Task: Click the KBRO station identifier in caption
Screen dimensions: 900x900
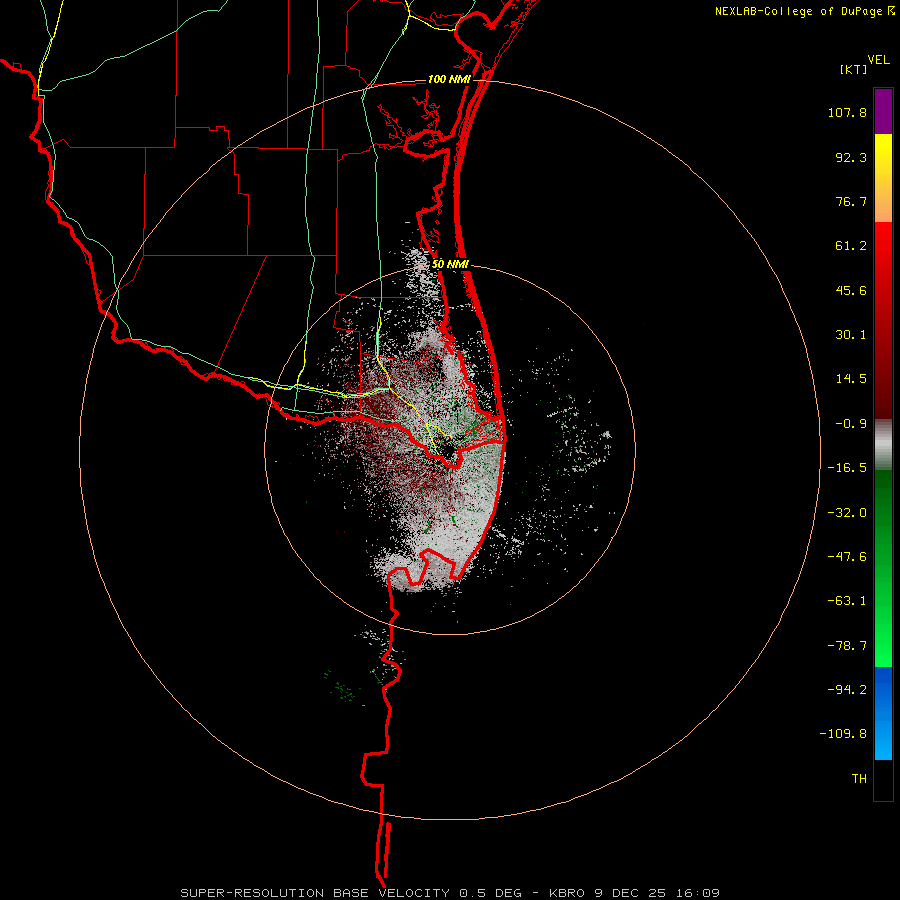Action: coord(567,893)
